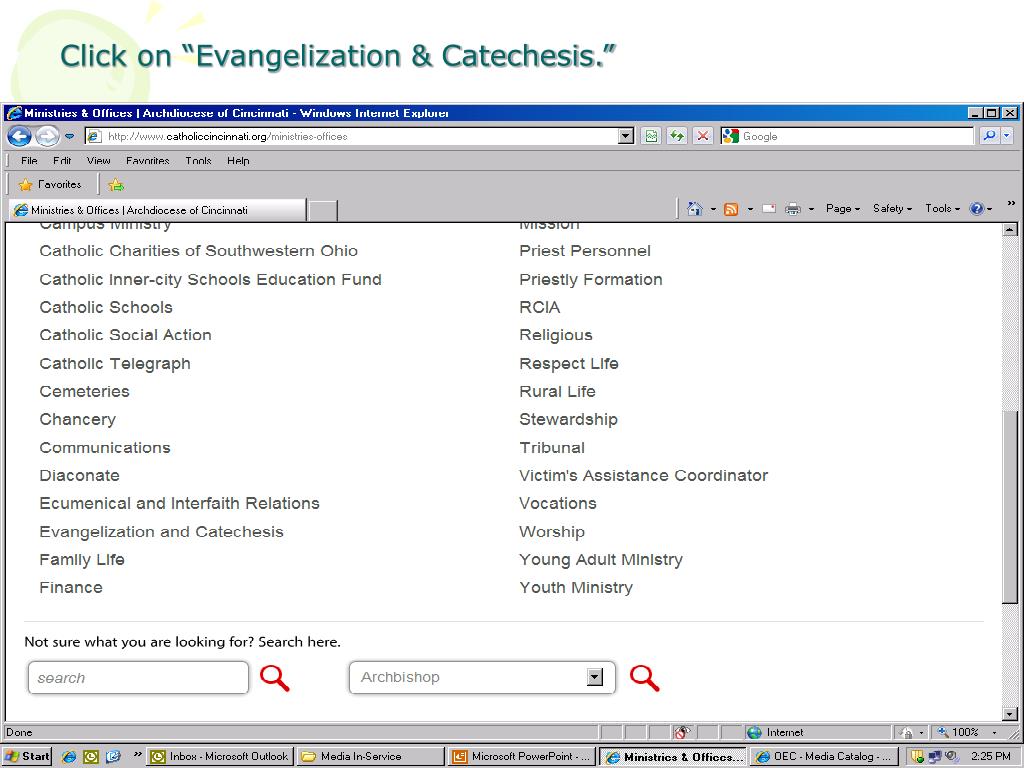Open the Favorites menu
1024x768 pixels.
(148, 161)
